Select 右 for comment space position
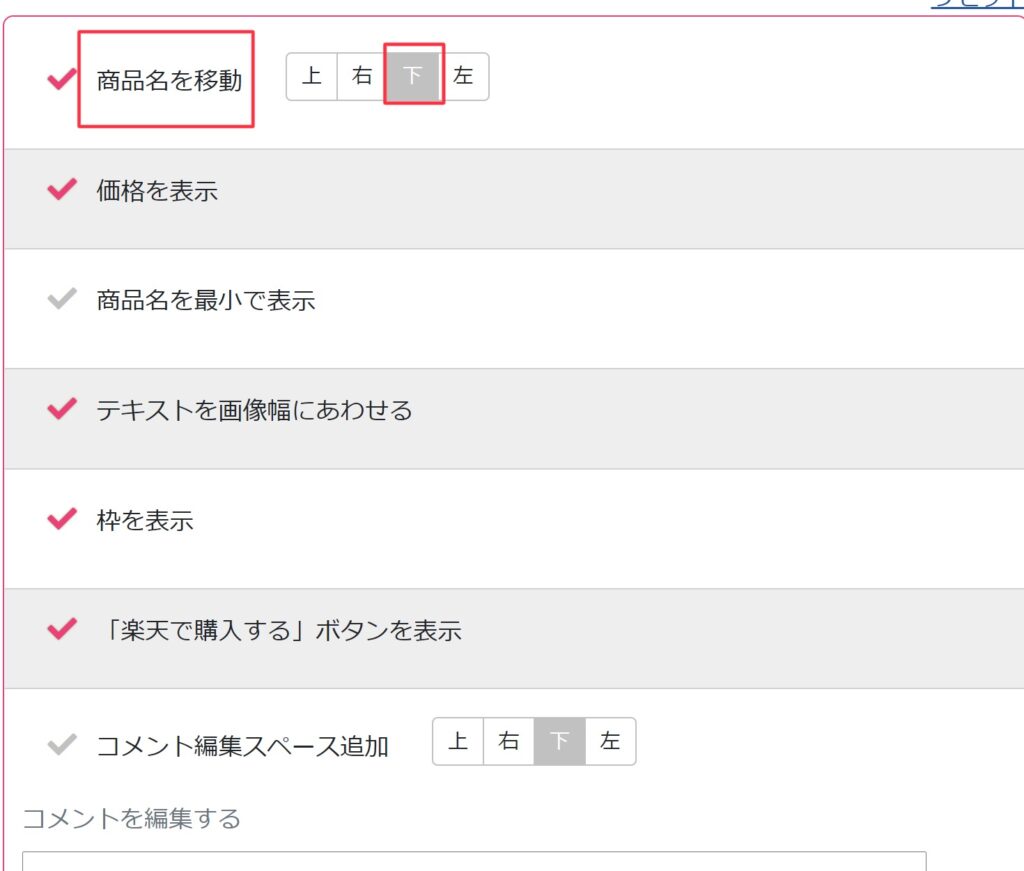This screenshot has width=1024, height=871. click(509, 741)
